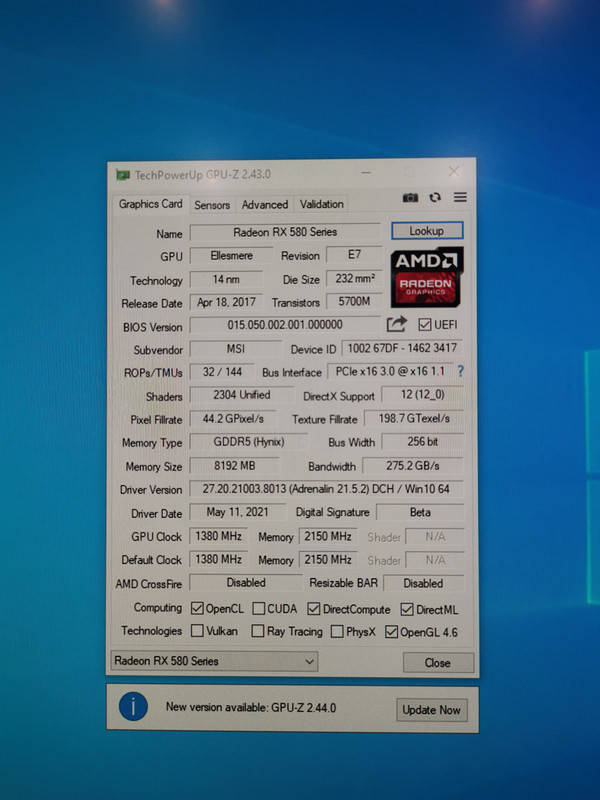The image size is (600, 800).
Task: Click the Digital Signature value Beta
Action: coord(420,512)
